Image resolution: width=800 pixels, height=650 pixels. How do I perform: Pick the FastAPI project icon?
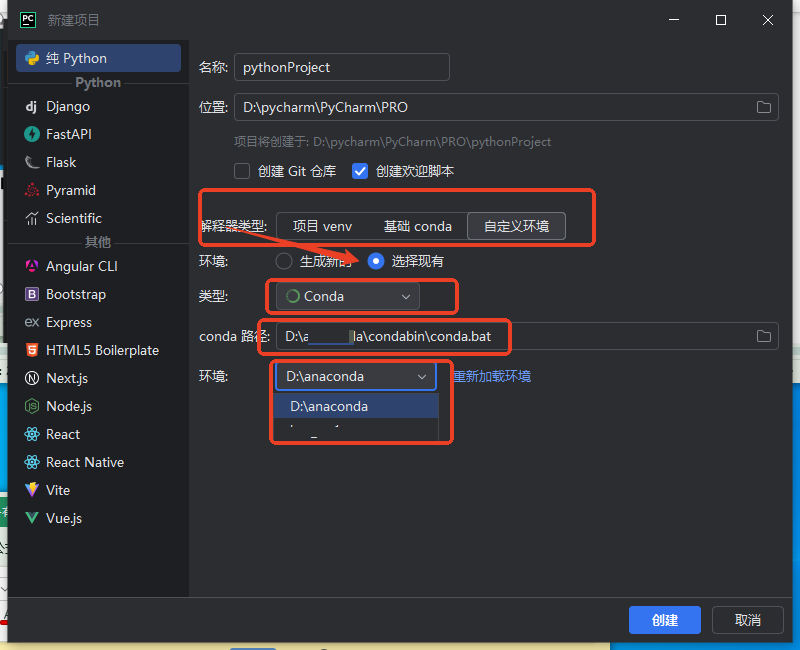pos(32,134)
